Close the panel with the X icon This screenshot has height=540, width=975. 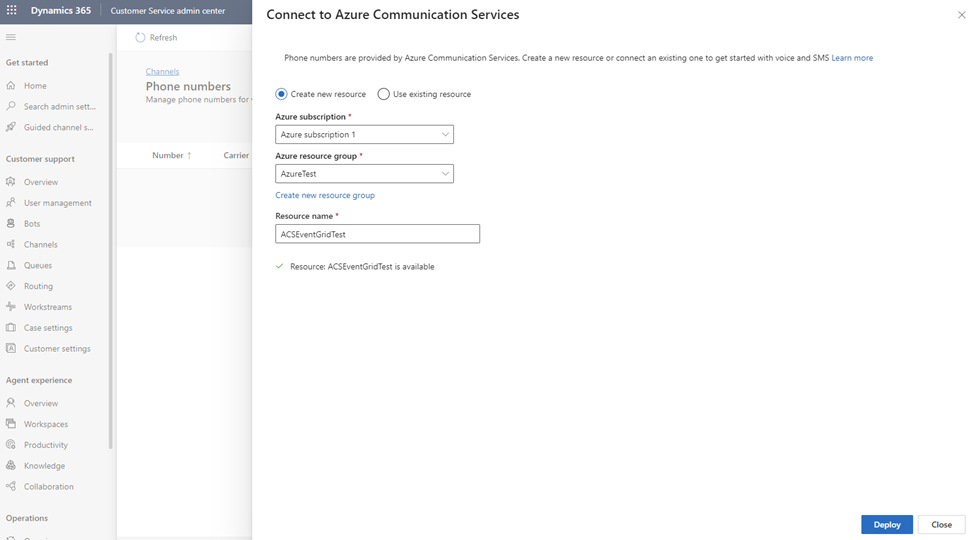pyautogui.click(x=962, y=16)
